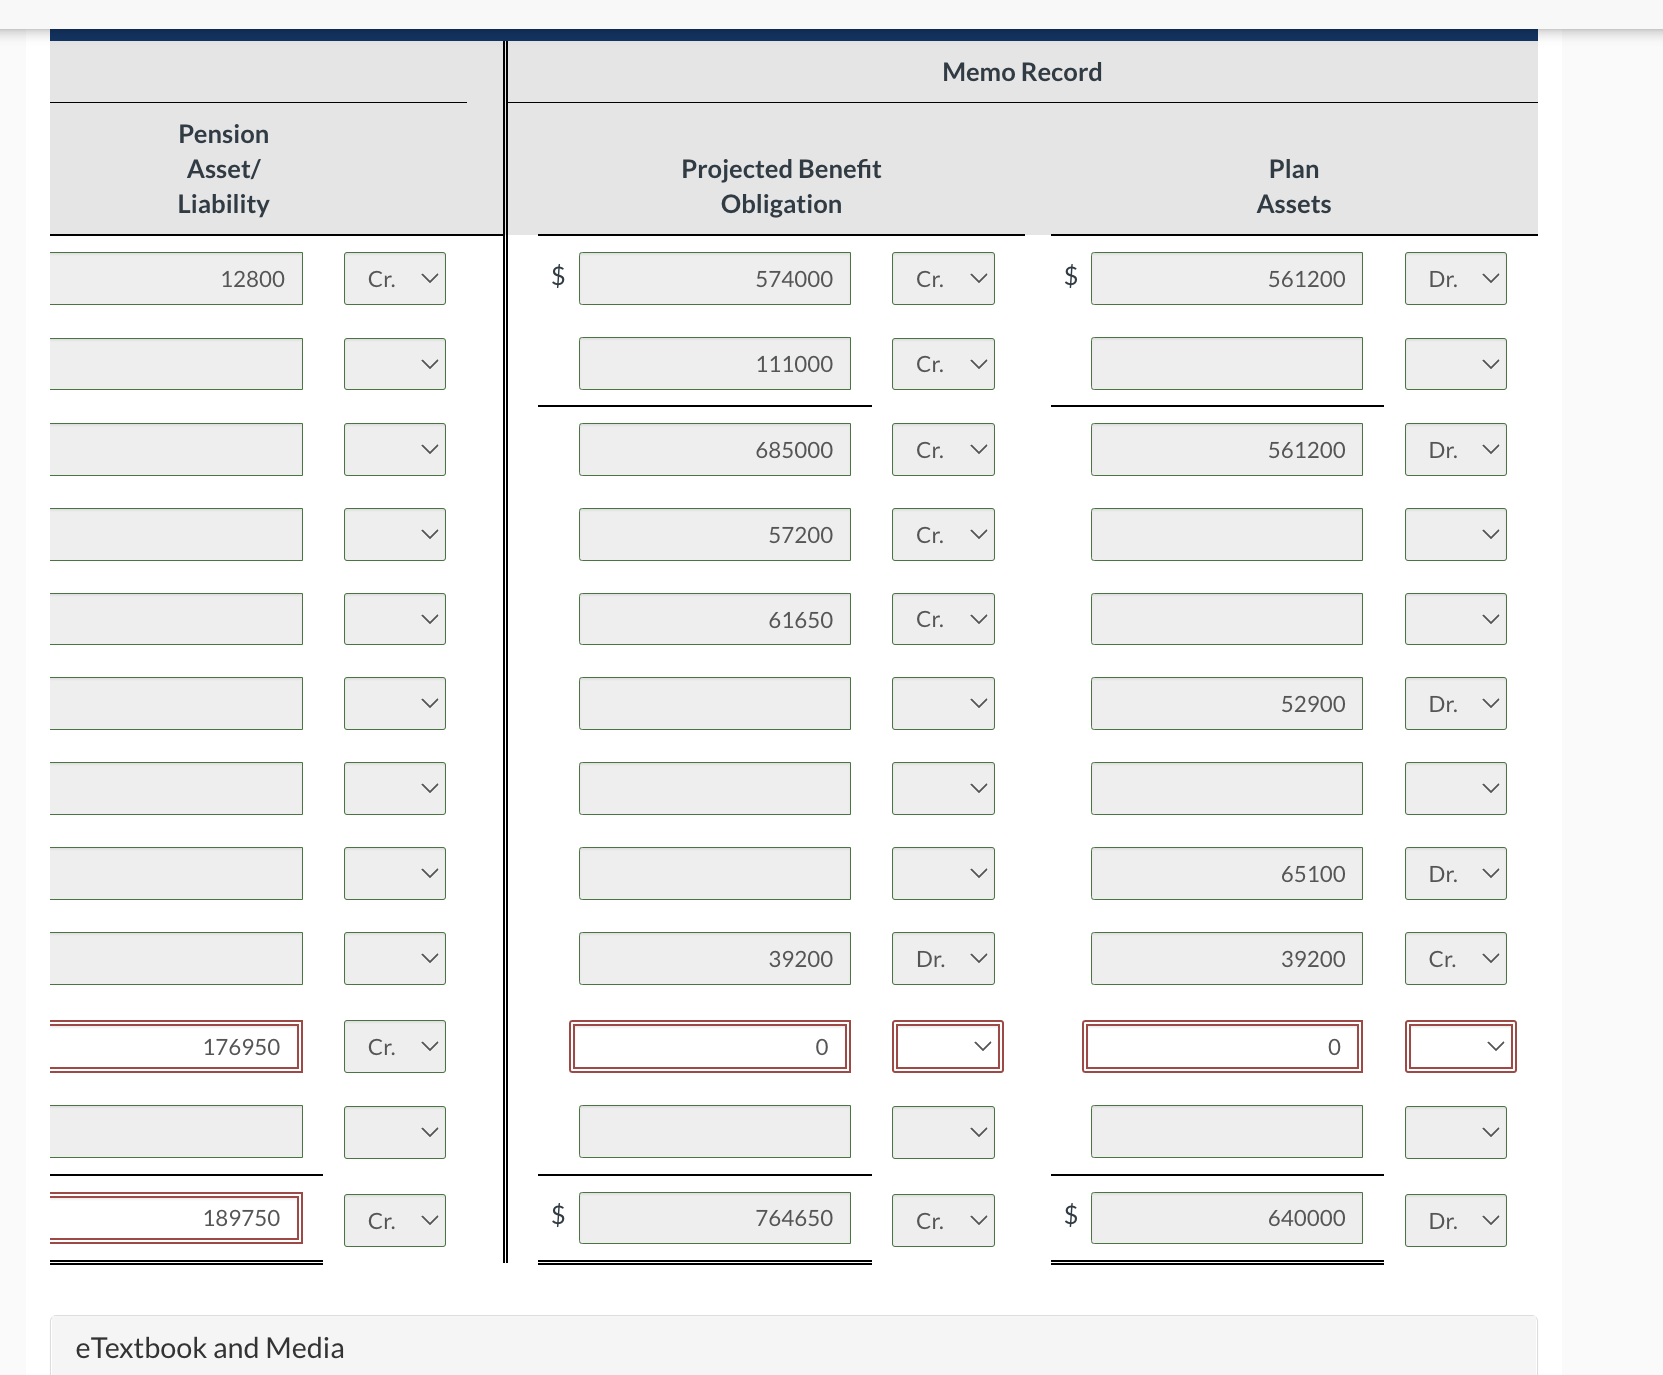Screen dimensions: 1663x1375
Task: Open the Cr. dropdown beside 764650
Action: point(943,1221)
